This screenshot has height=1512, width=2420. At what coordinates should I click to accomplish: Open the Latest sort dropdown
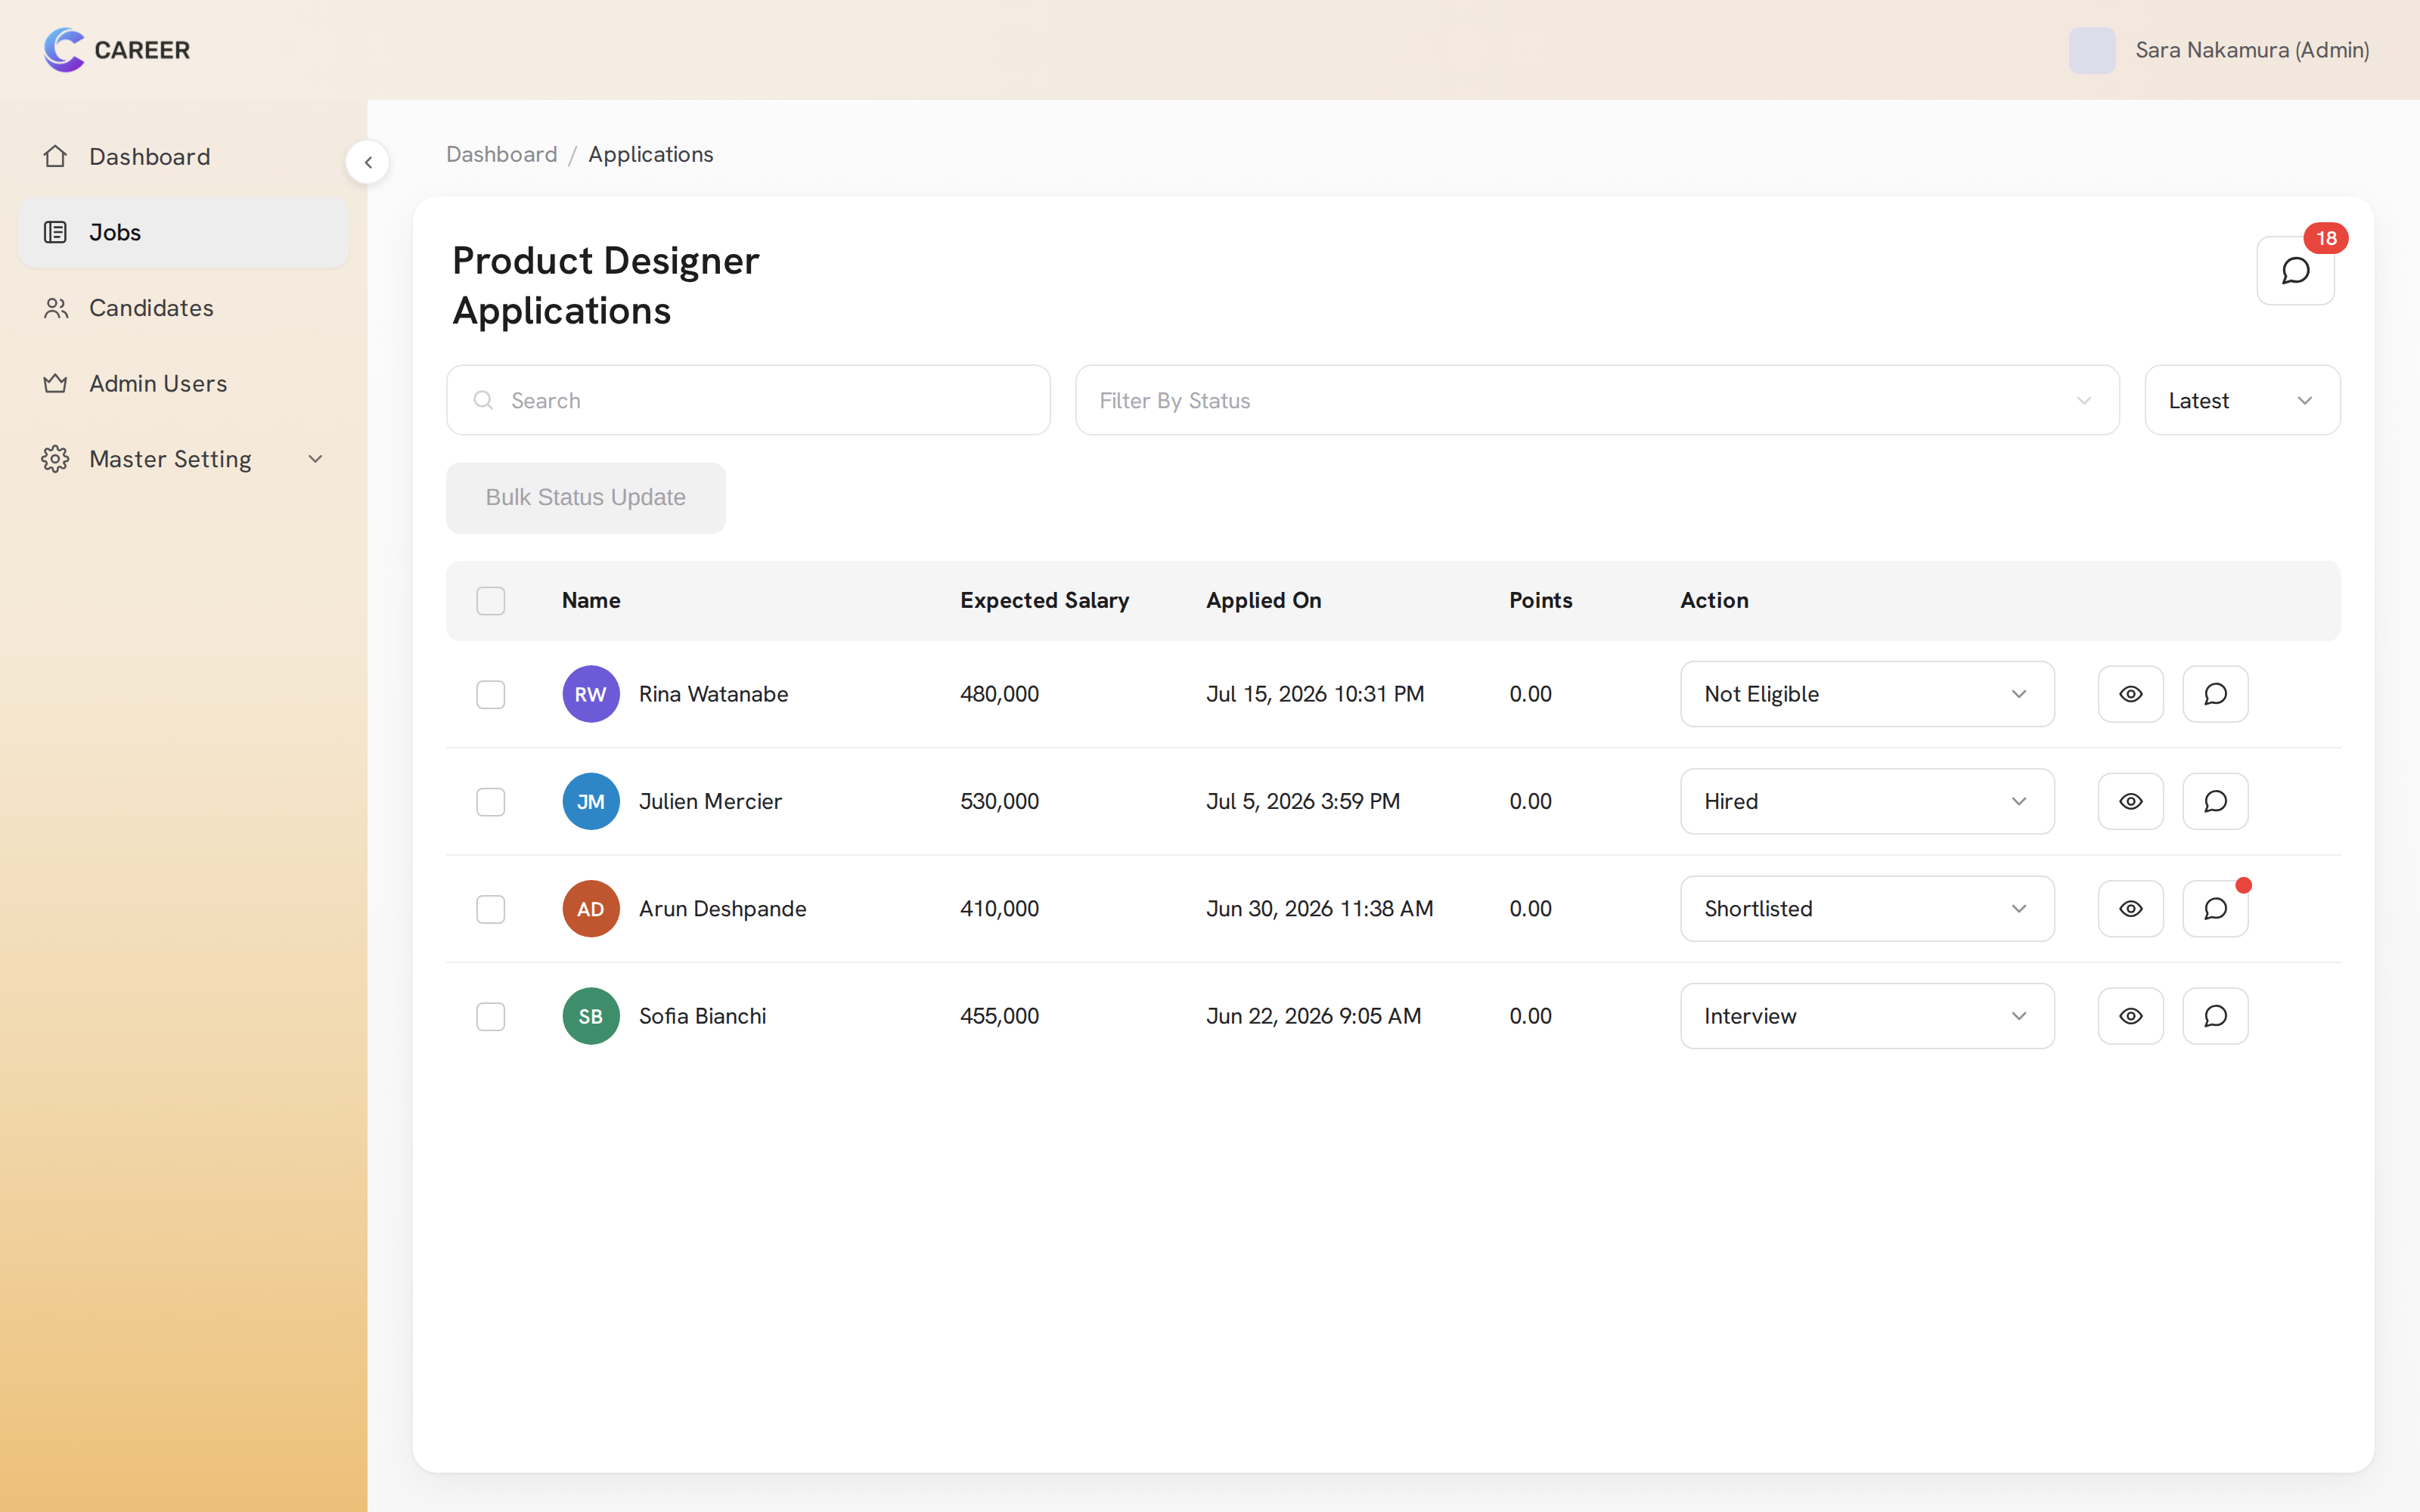[x=2242, y=400]
